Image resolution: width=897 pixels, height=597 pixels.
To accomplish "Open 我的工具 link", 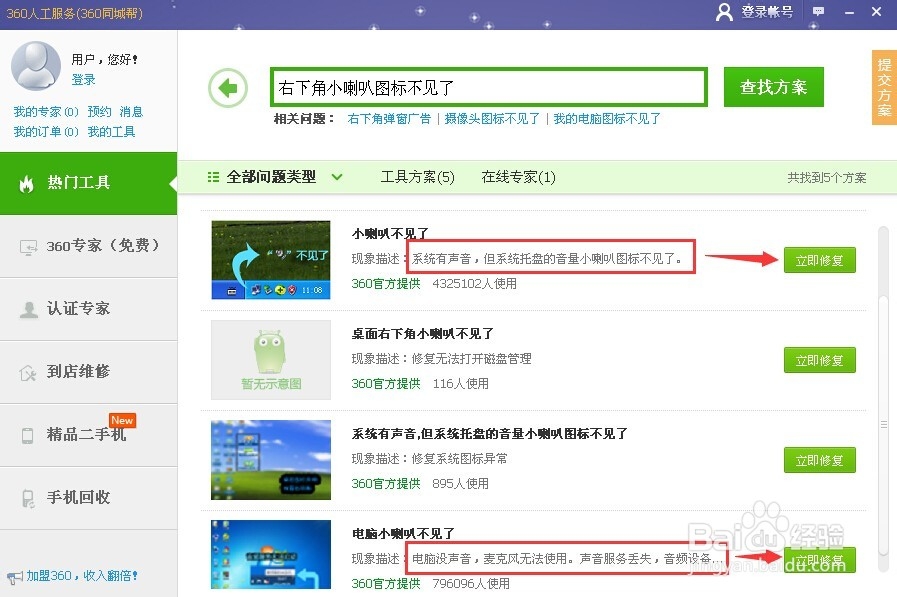I will 111,132.
